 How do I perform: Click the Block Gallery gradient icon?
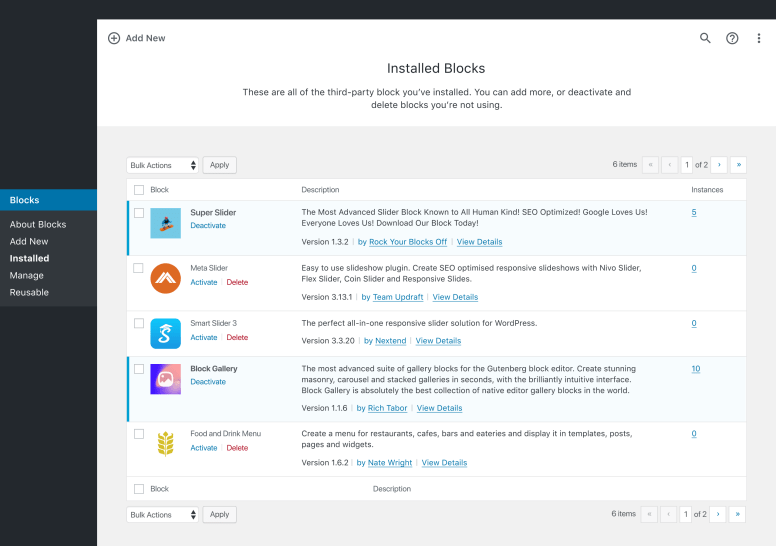pos(165,379)
